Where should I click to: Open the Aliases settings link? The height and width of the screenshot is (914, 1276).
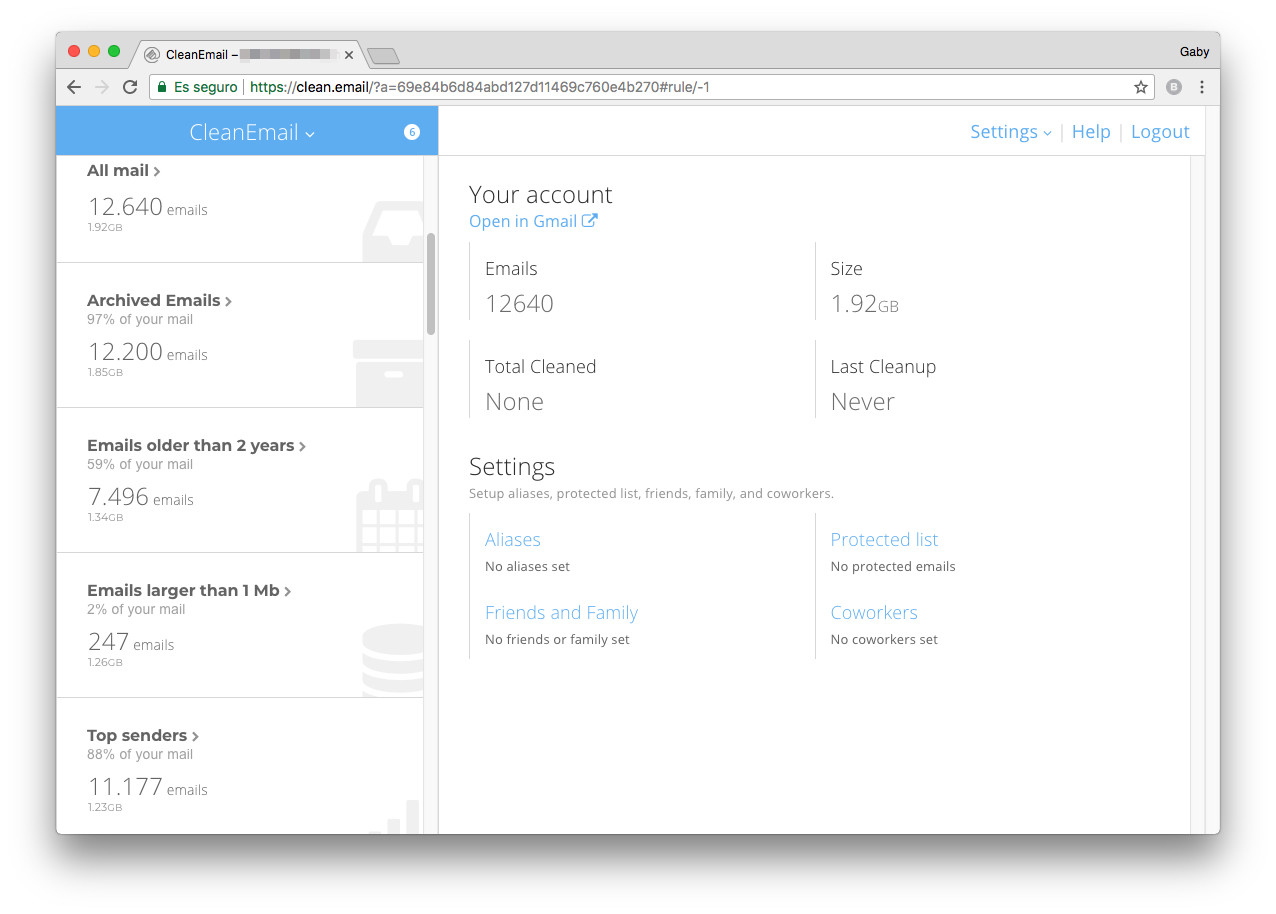pyautogui.click(x=512, y=539)
